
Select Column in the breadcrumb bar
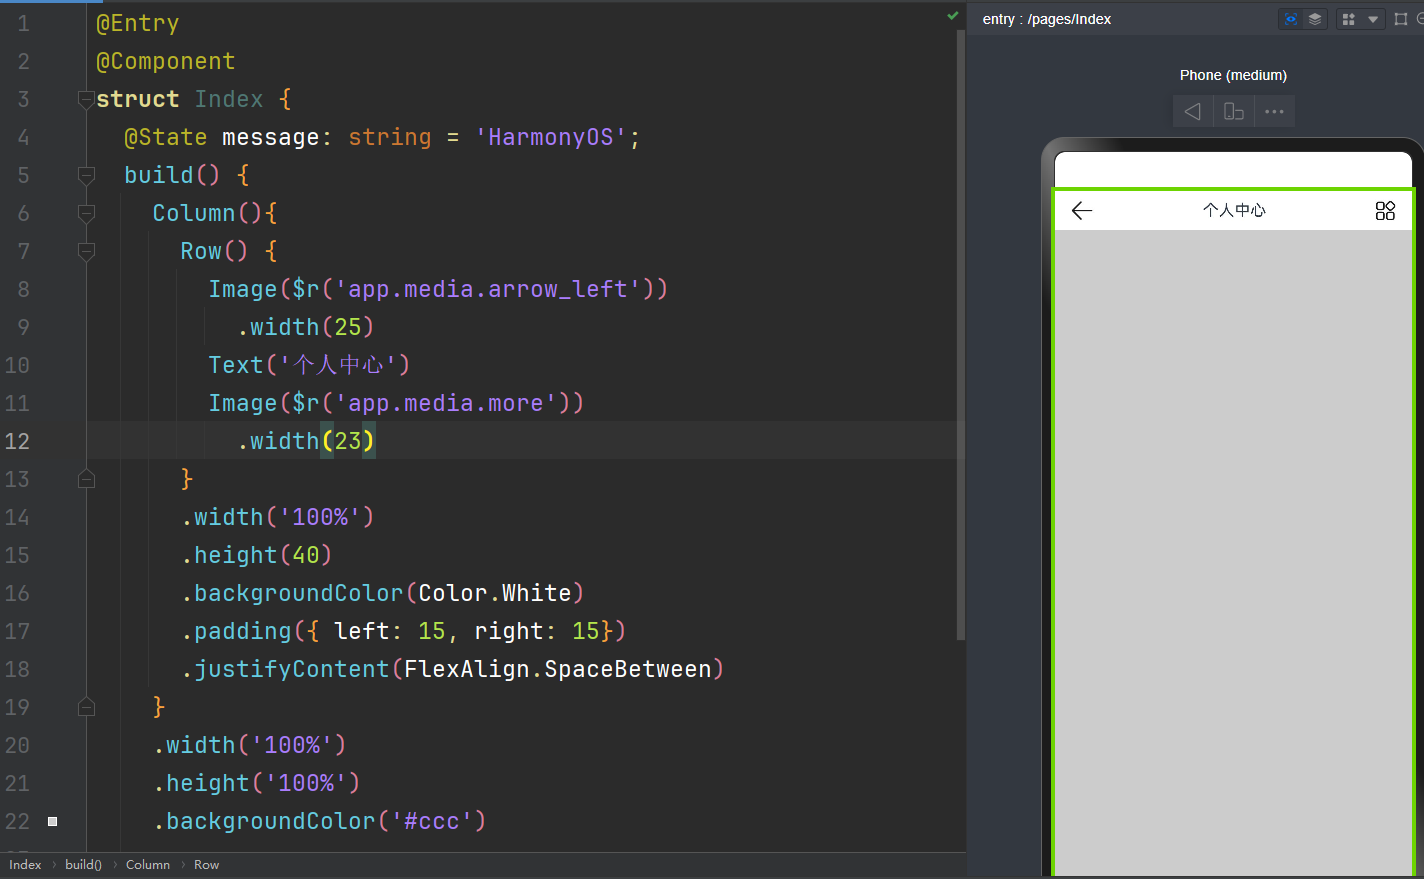(148, 865)
